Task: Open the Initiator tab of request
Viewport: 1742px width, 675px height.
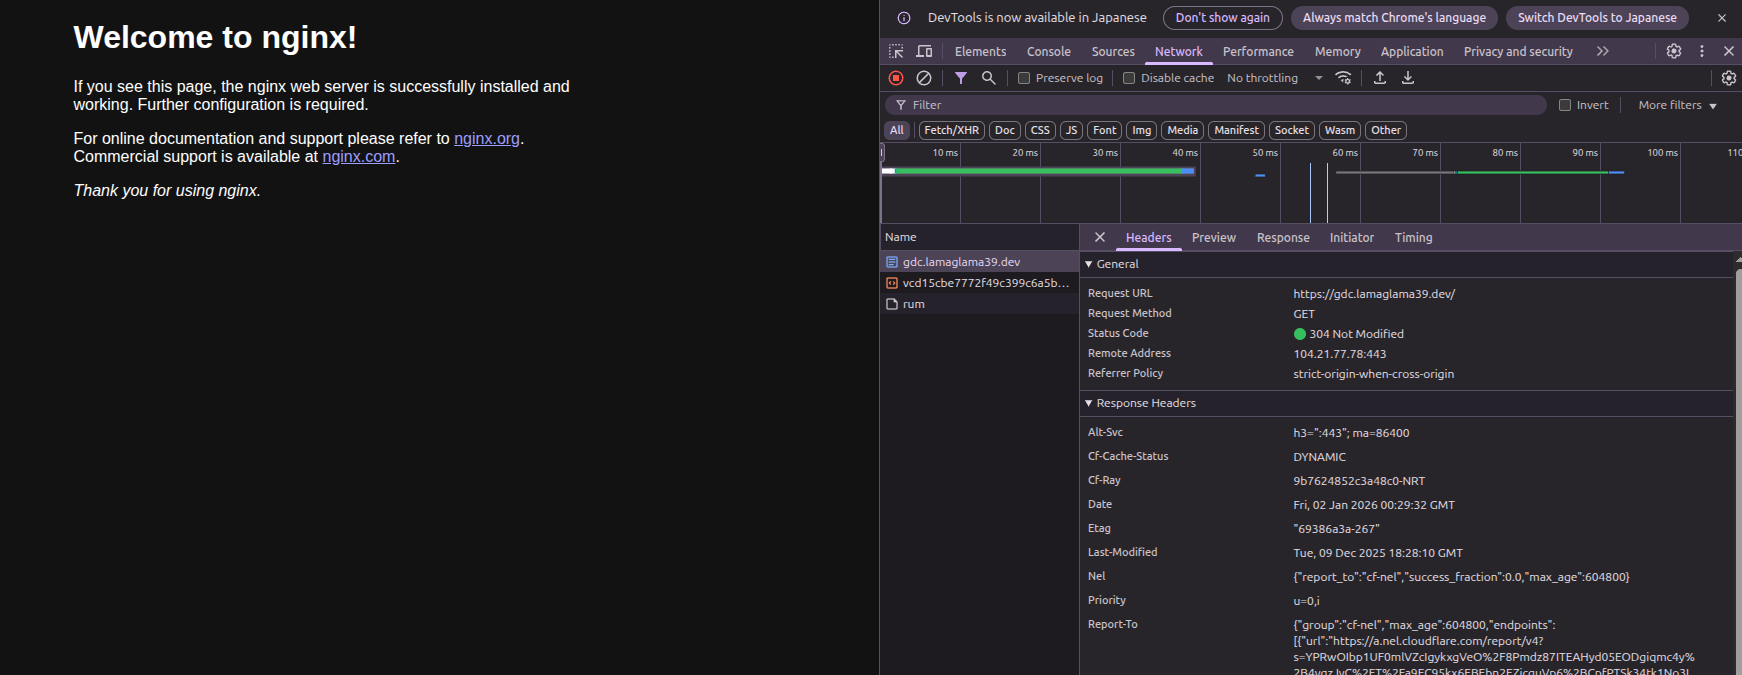Action: click(1352, 237)
